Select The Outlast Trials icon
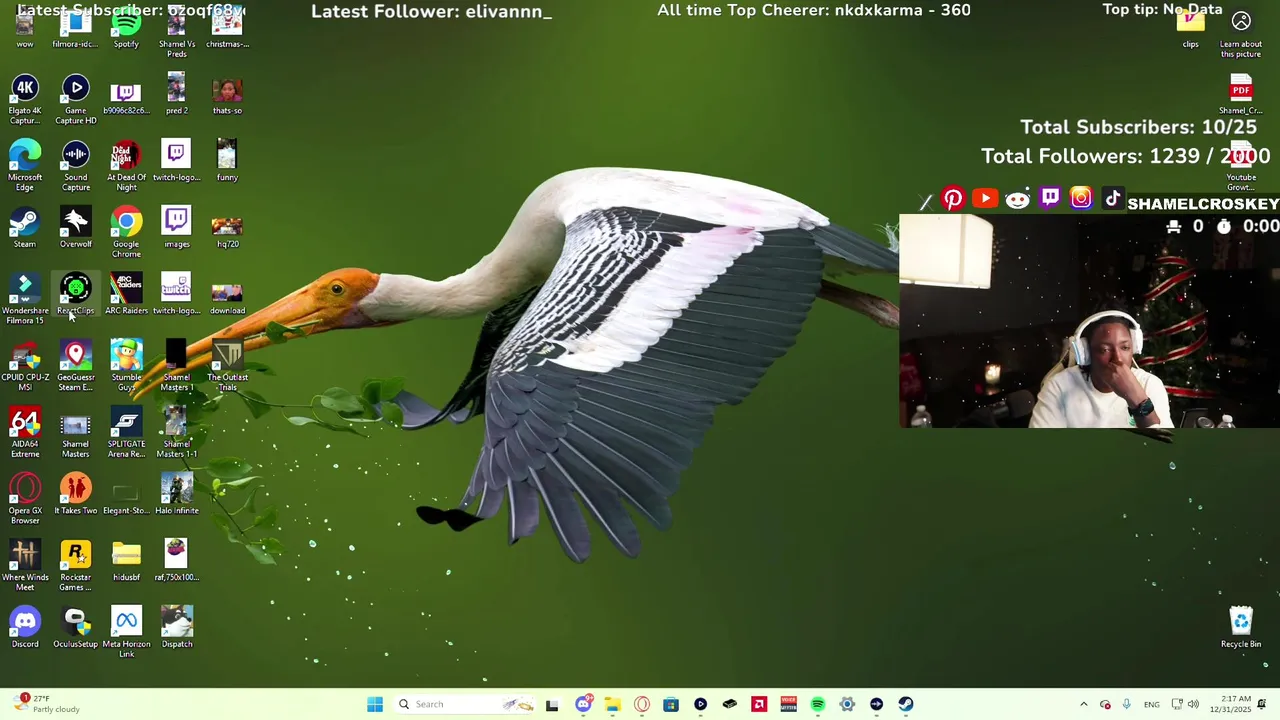1280x720 pixels. pyautogui.click(x=227, y=366)
